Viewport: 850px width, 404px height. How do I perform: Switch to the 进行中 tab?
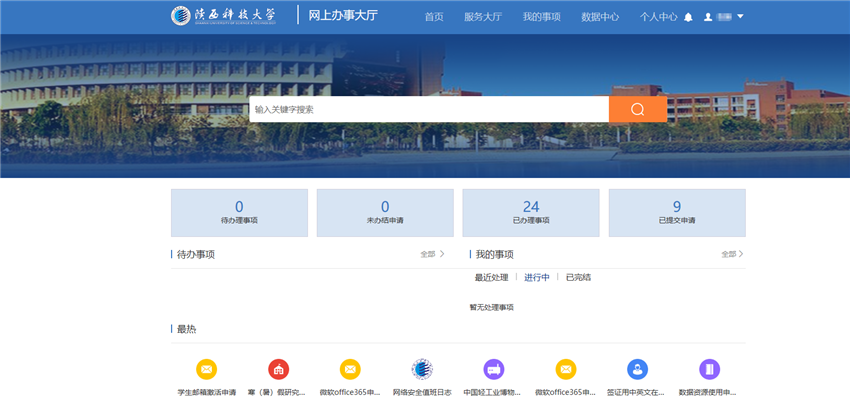[x=537, y=277]
